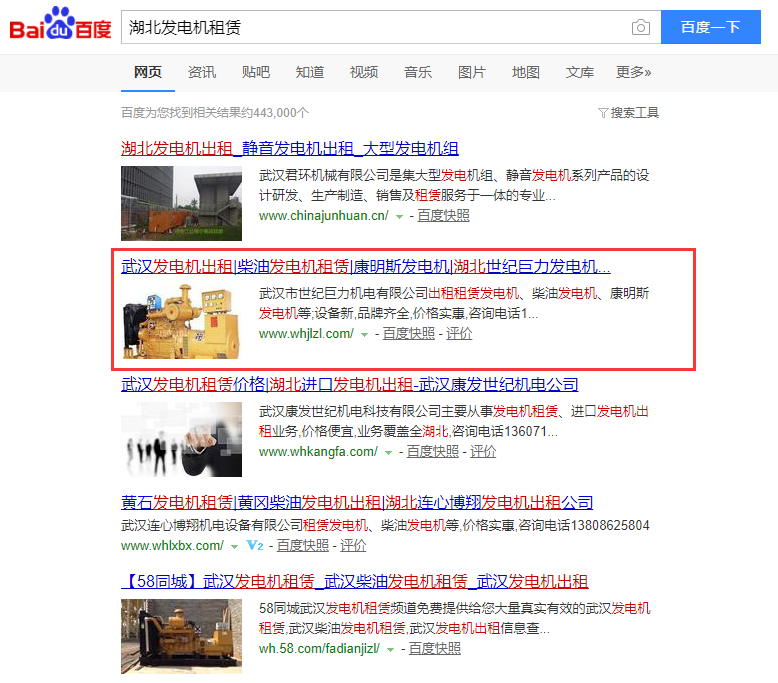
Task: Expand dropdown arrow next to chinajunhuan.cn
Action: 399,216
